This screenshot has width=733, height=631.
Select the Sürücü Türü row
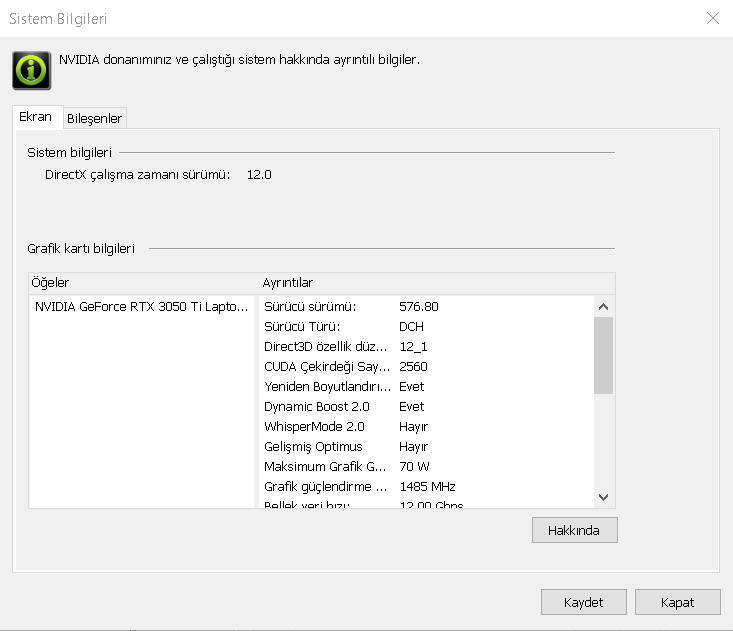pyautogui.click(x=426, y=327)
